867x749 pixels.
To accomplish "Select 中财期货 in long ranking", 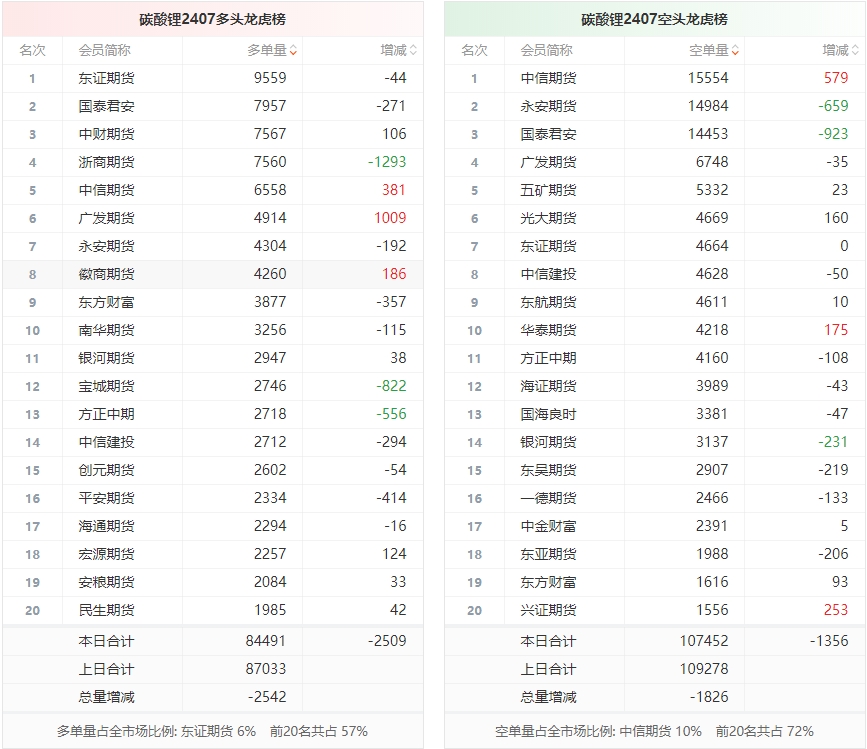I will 106,134.
